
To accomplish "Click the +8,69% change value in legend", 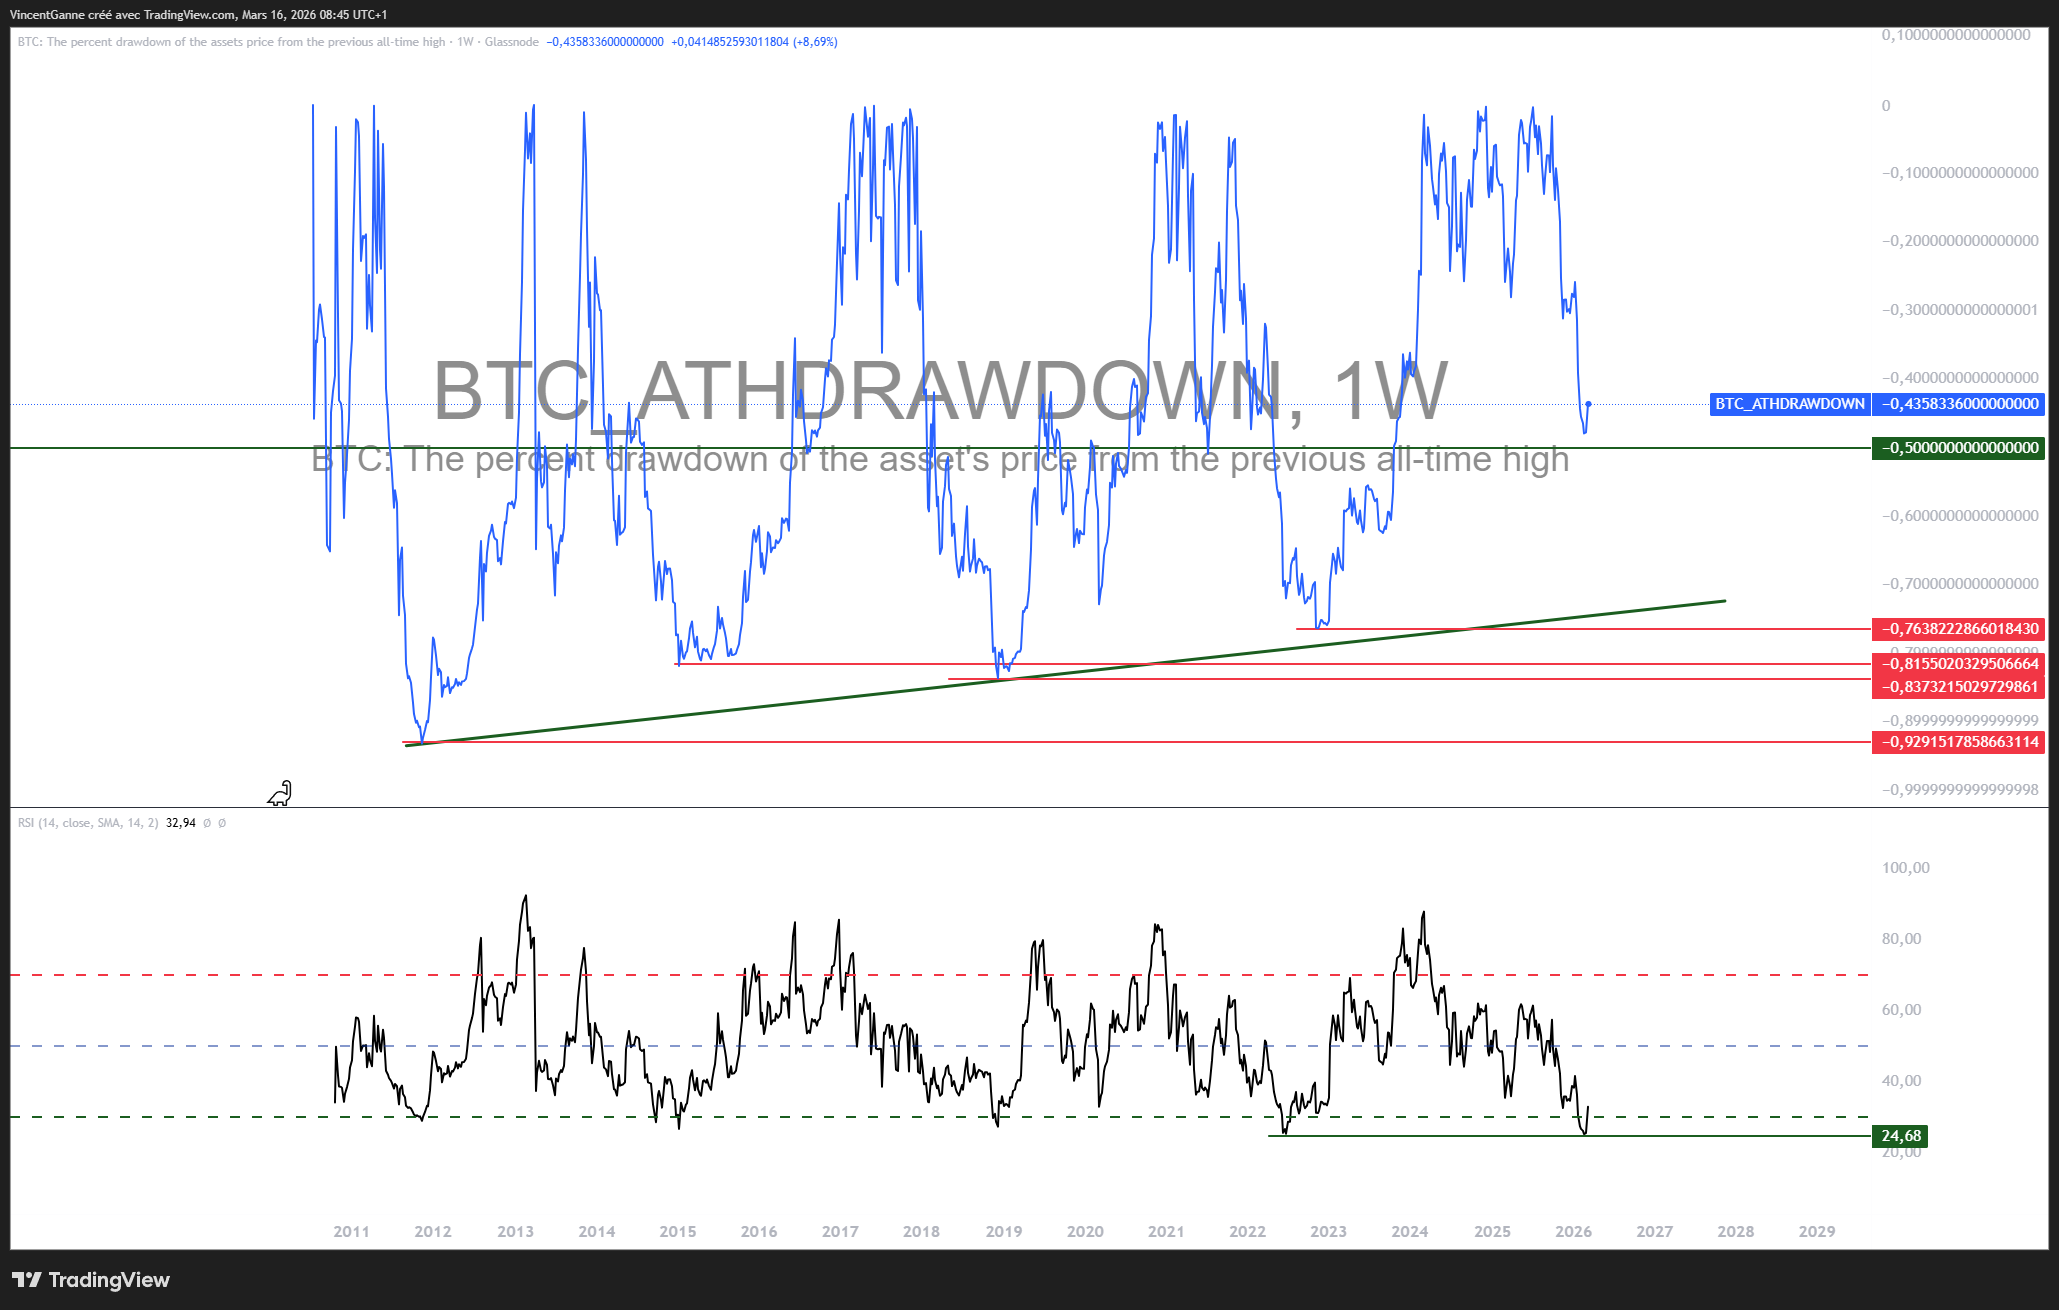I will click(x=815, y=42).
